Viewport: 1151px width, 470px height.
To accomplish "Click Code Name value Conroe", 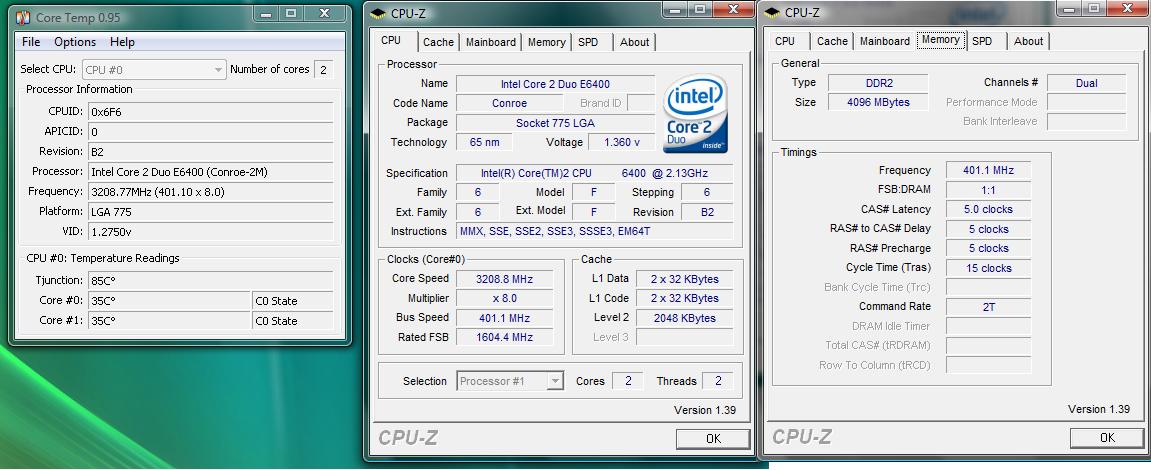I will 509,104.
